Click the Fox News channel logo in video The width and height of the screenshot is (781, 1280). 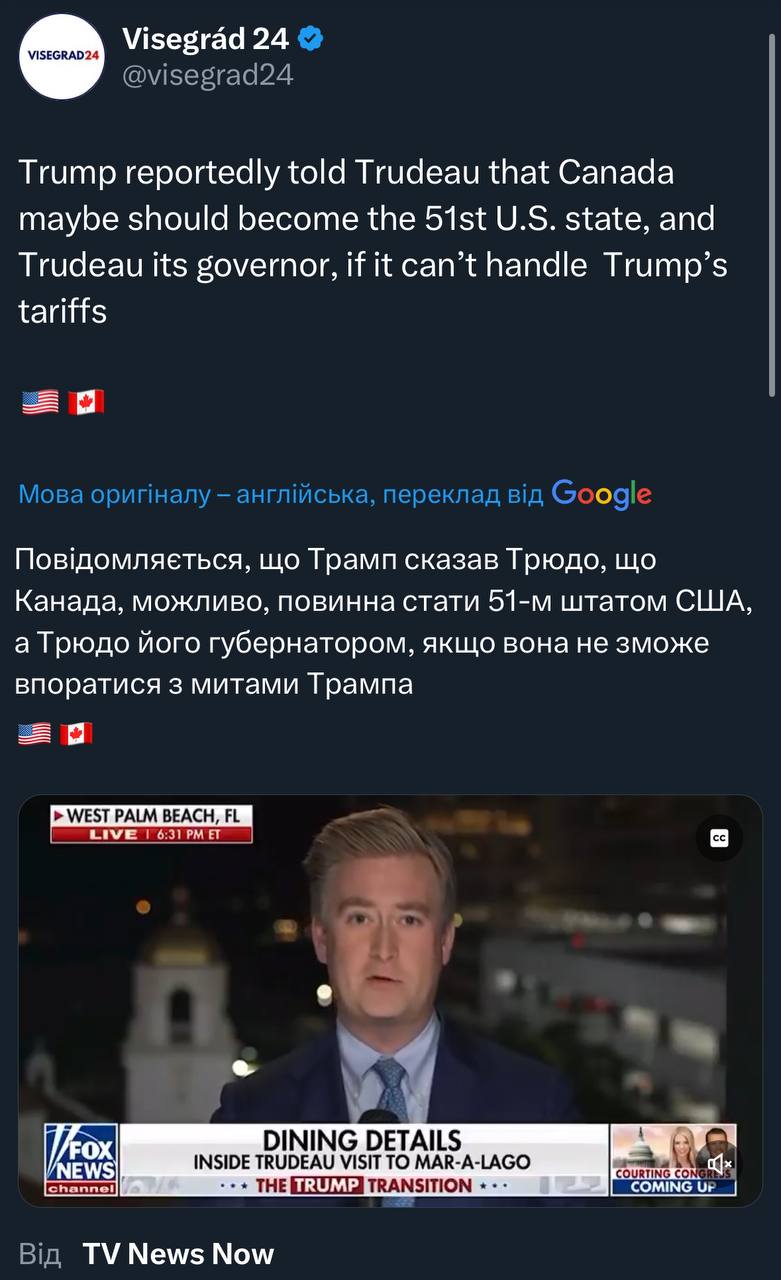81,1159
